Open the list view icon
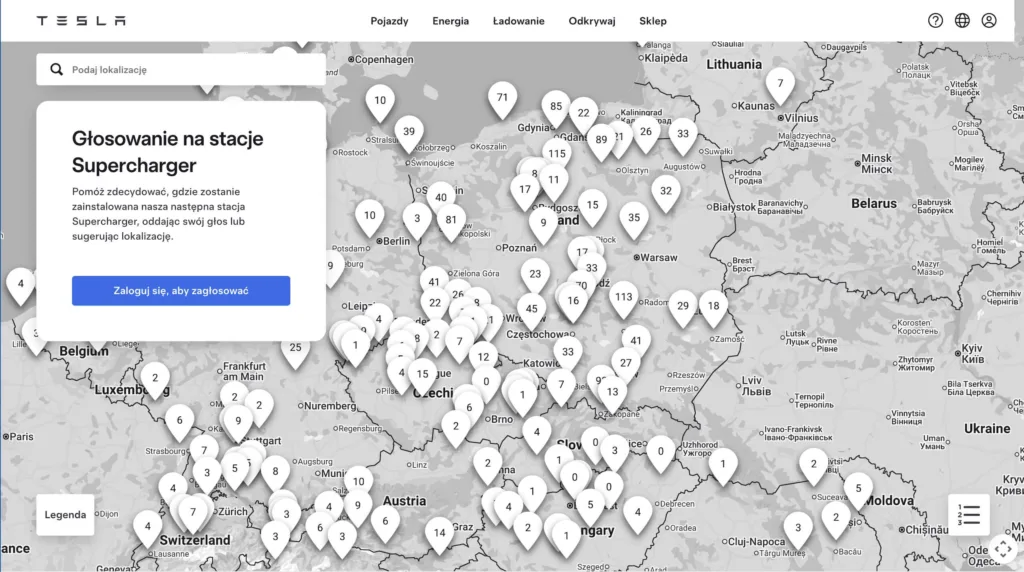This screenshot has width=1024, height=572. (x=968, y=515)
